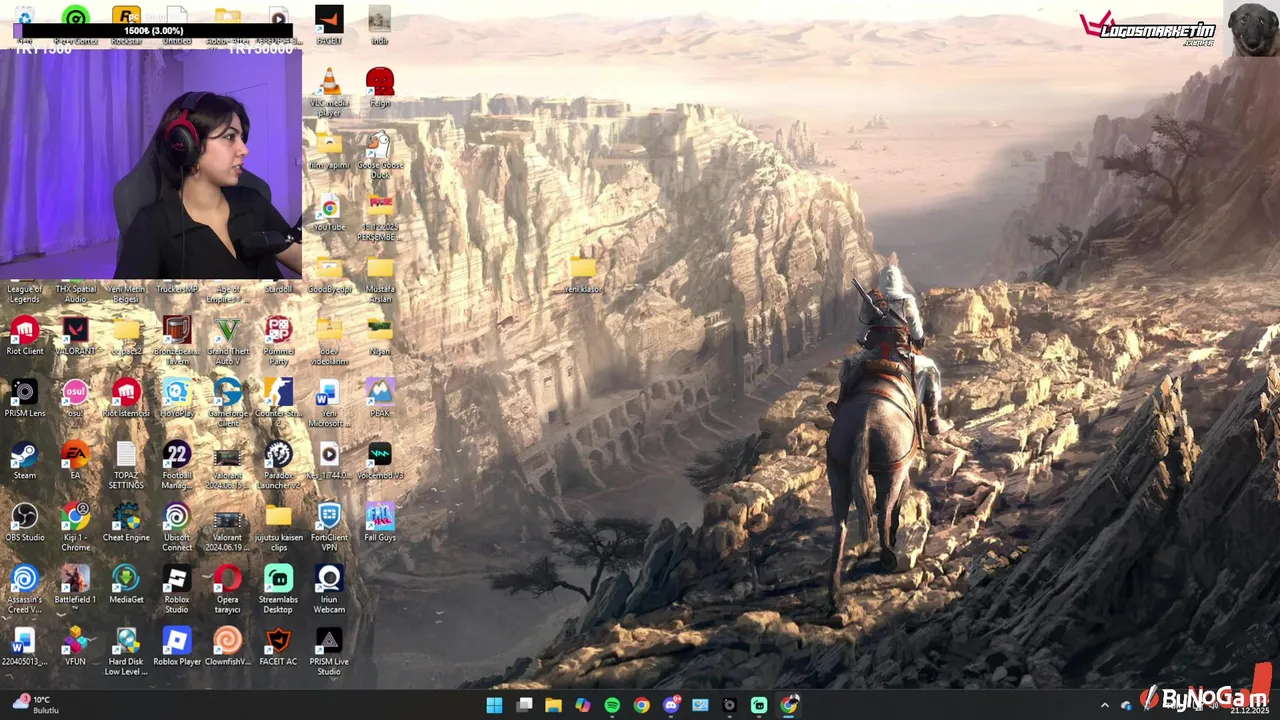Launch PRISM Live Studio icon

[329, 651]
